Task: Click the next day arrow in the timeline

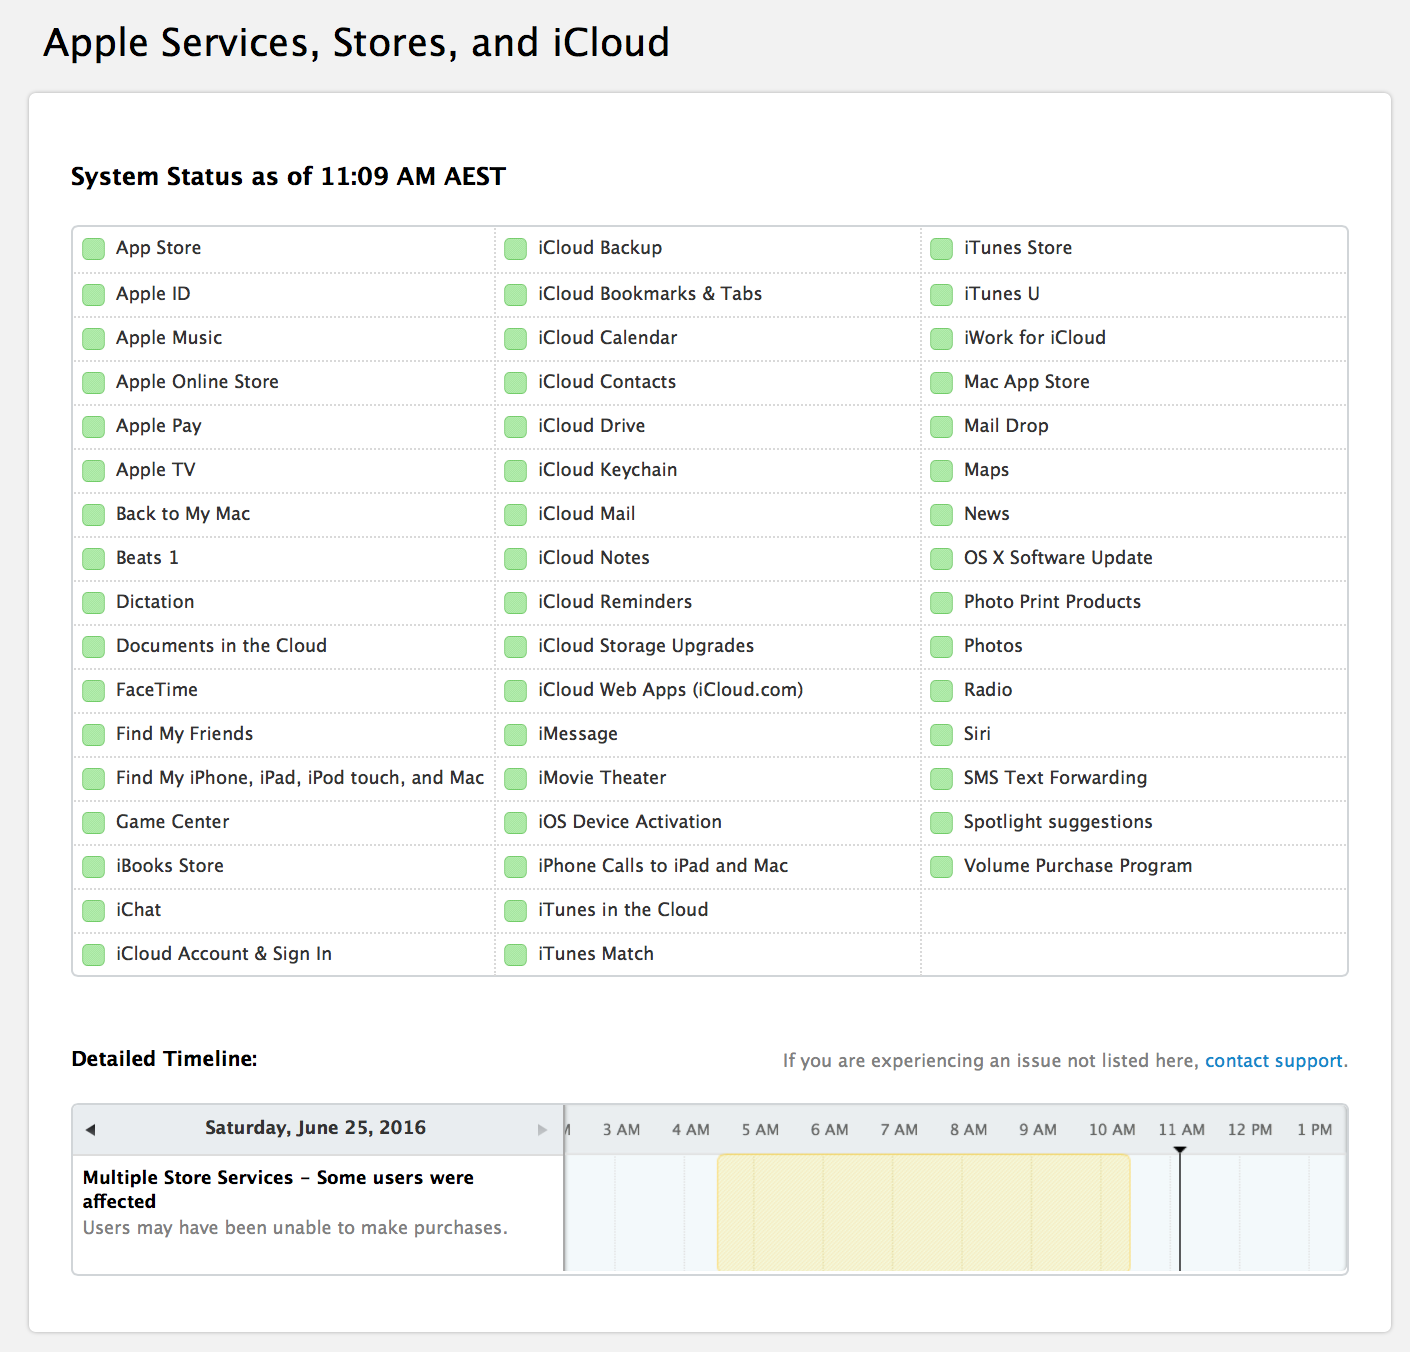Action: point(543,1130)
